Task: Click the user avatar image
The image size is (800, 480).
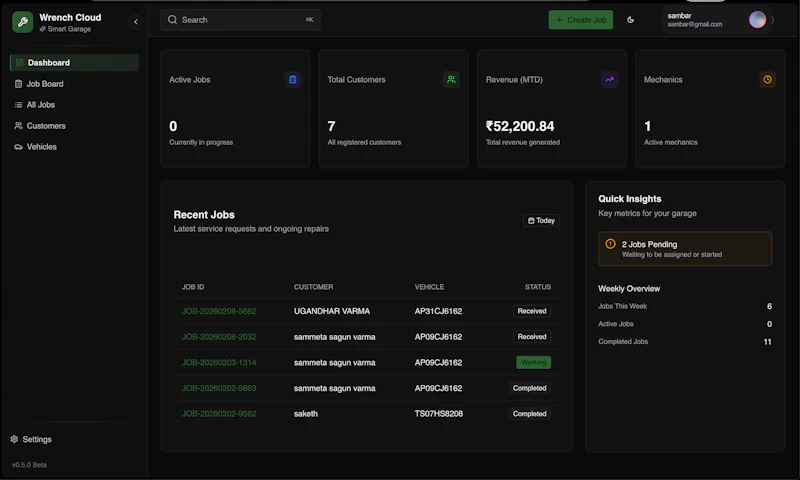Action: [757, 20]
